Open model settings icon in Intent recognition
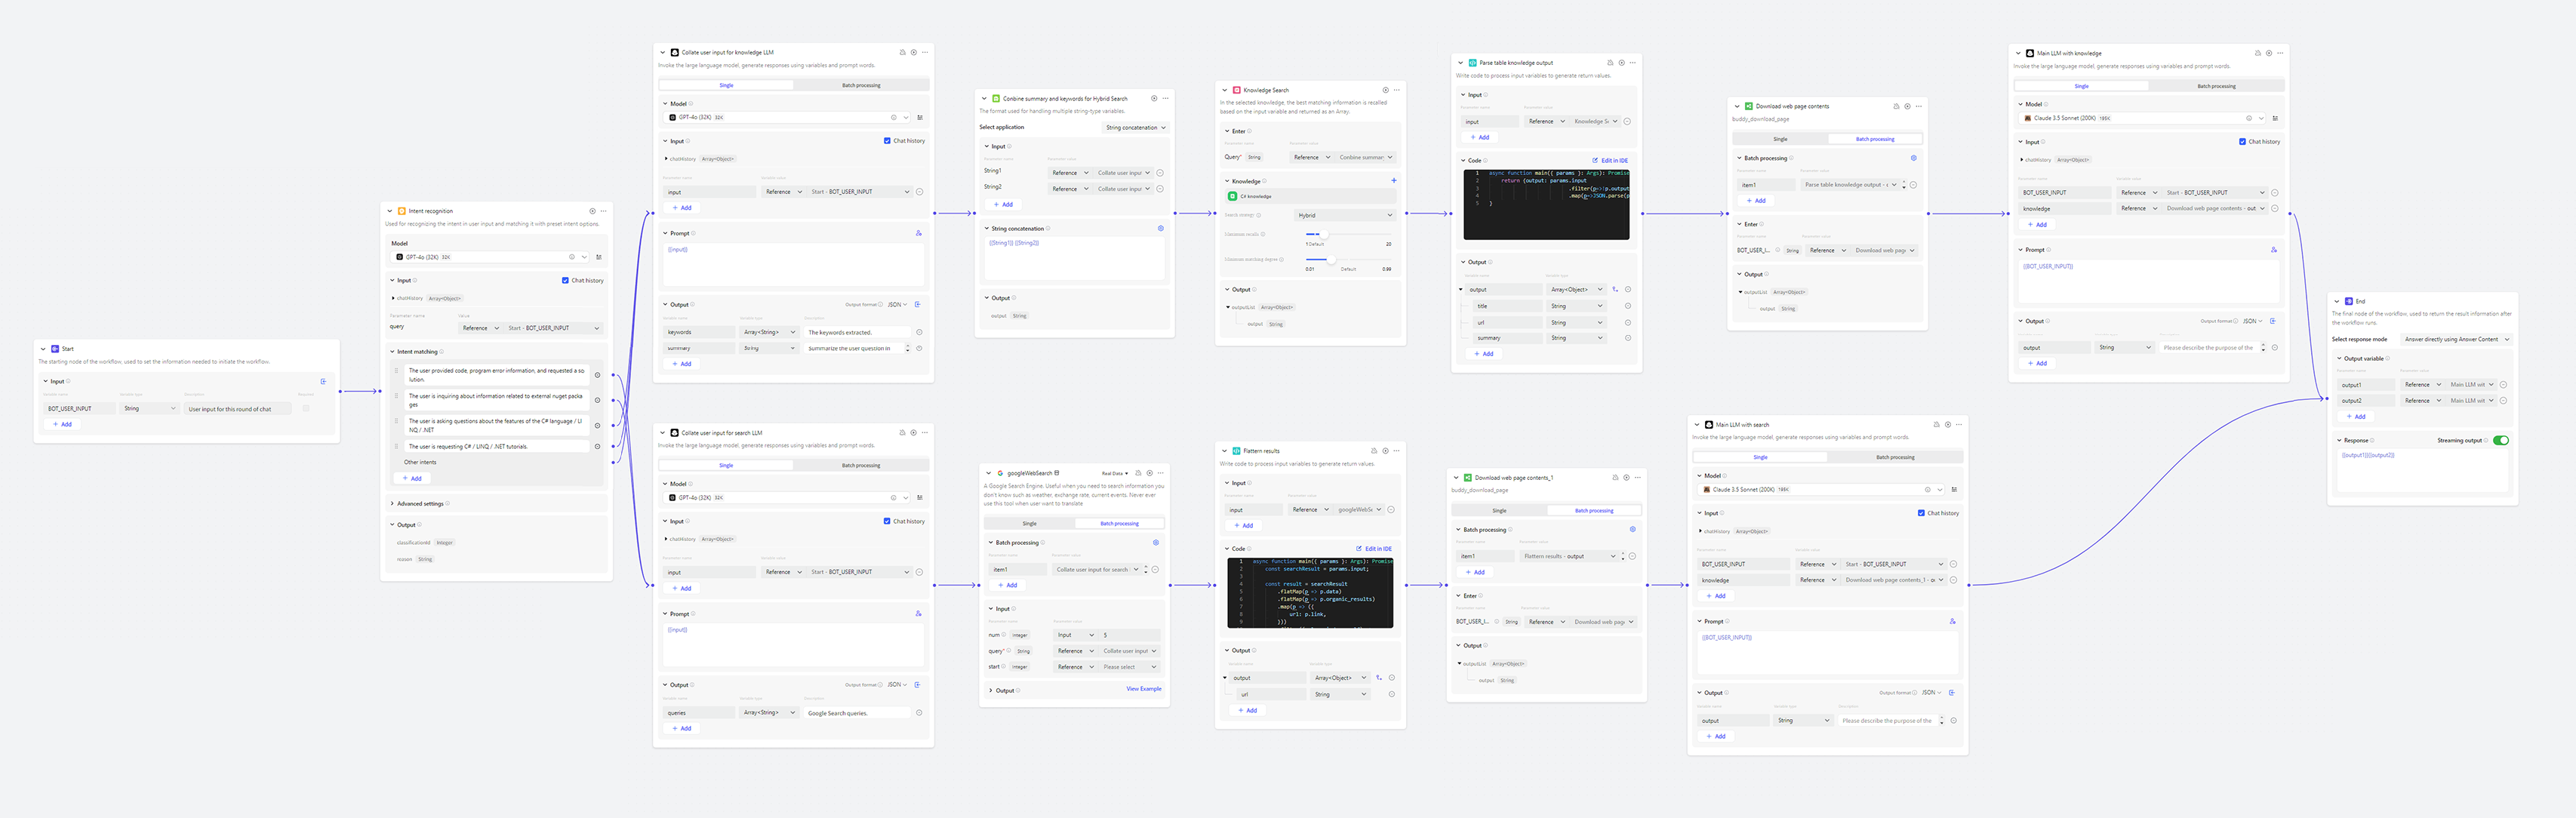 coord(599,257)
